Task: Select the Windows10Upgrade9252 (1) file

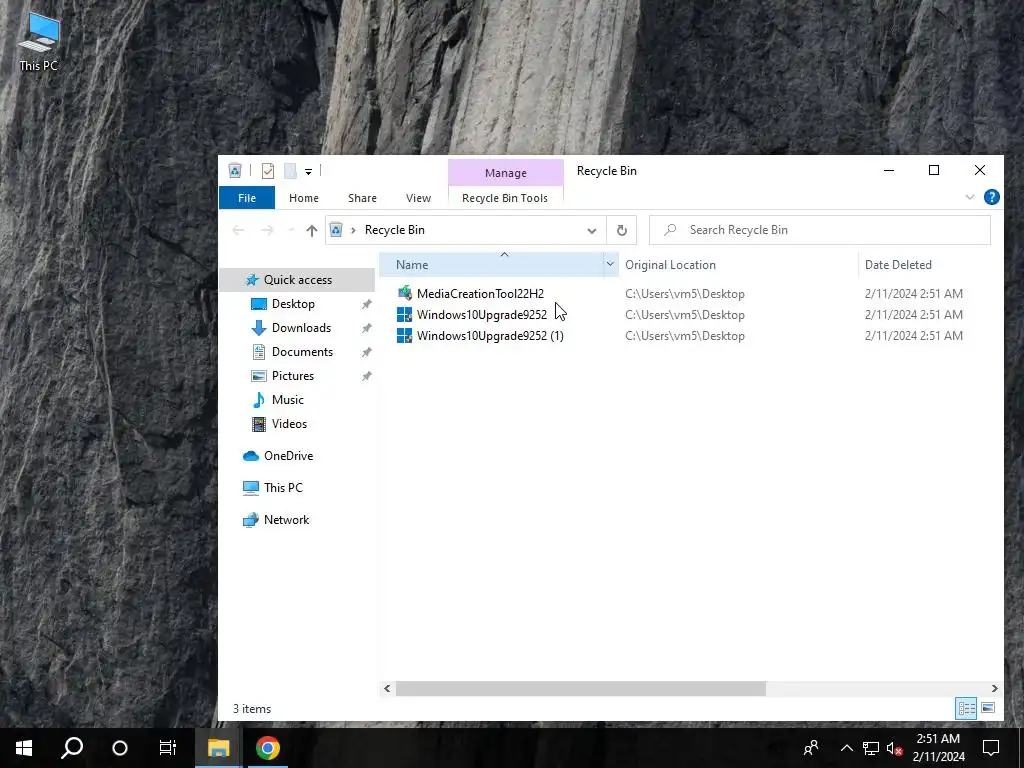Action: (490, 336)
